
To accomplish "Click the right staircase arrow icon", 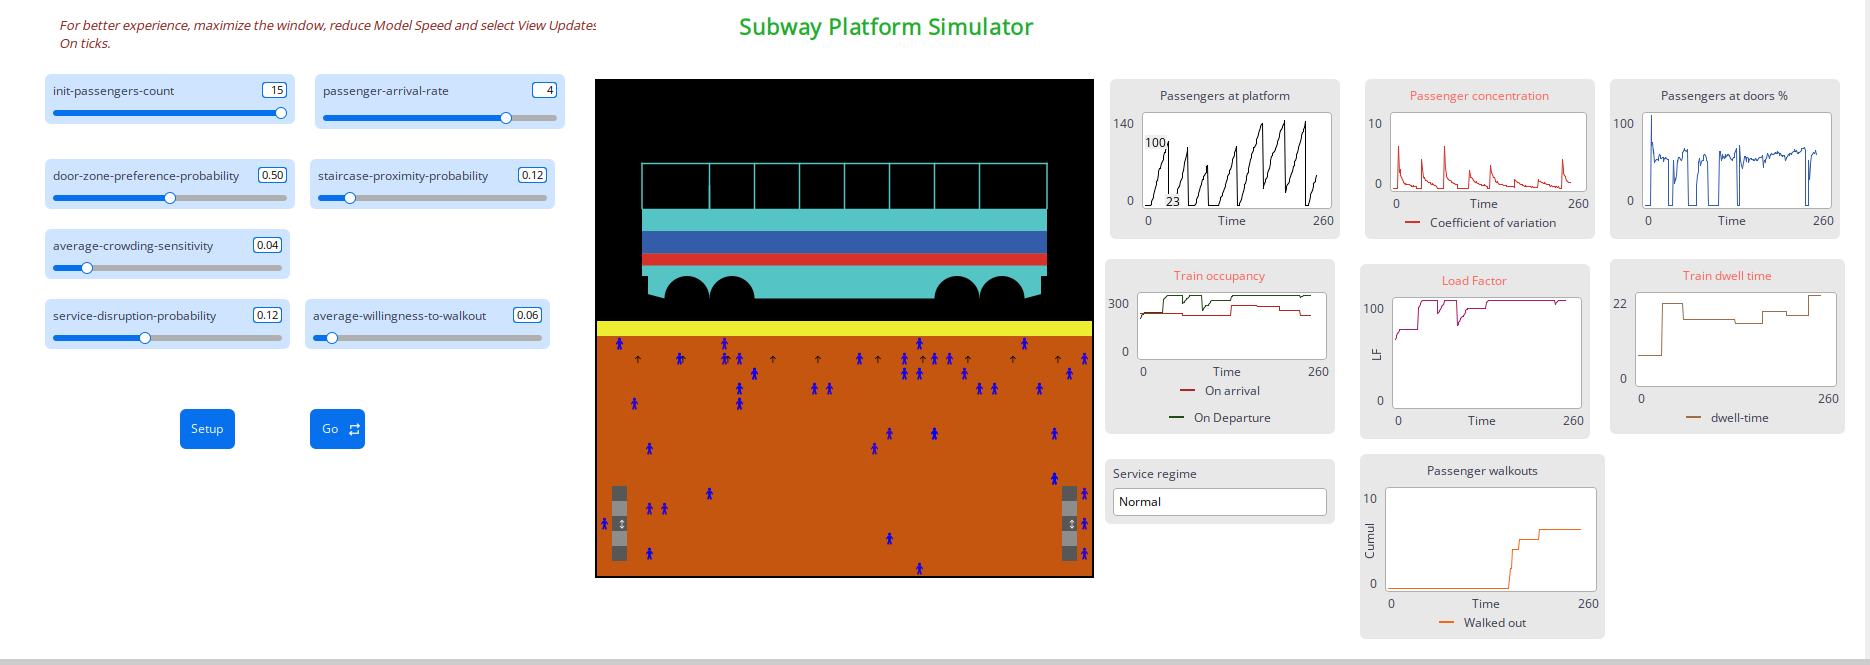I will 1072,524.
